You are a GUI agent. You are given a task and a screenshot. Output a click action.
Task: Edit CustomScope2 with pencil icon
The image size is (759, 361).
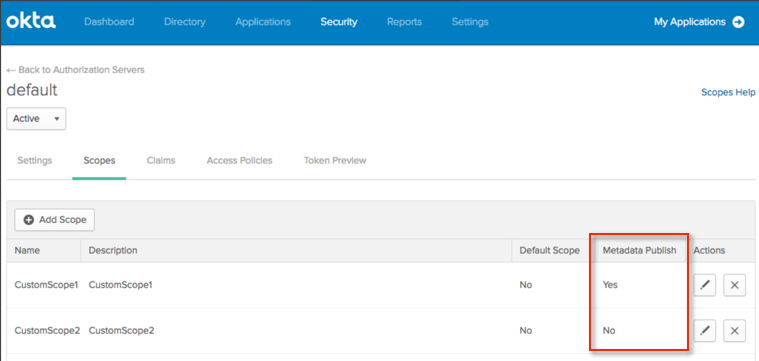[x=705, y=331]
